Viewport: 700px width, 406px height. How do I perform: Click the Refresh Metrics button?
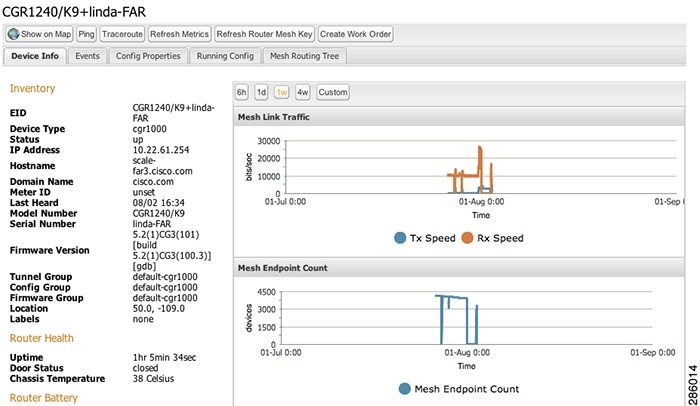pos(179,34)
